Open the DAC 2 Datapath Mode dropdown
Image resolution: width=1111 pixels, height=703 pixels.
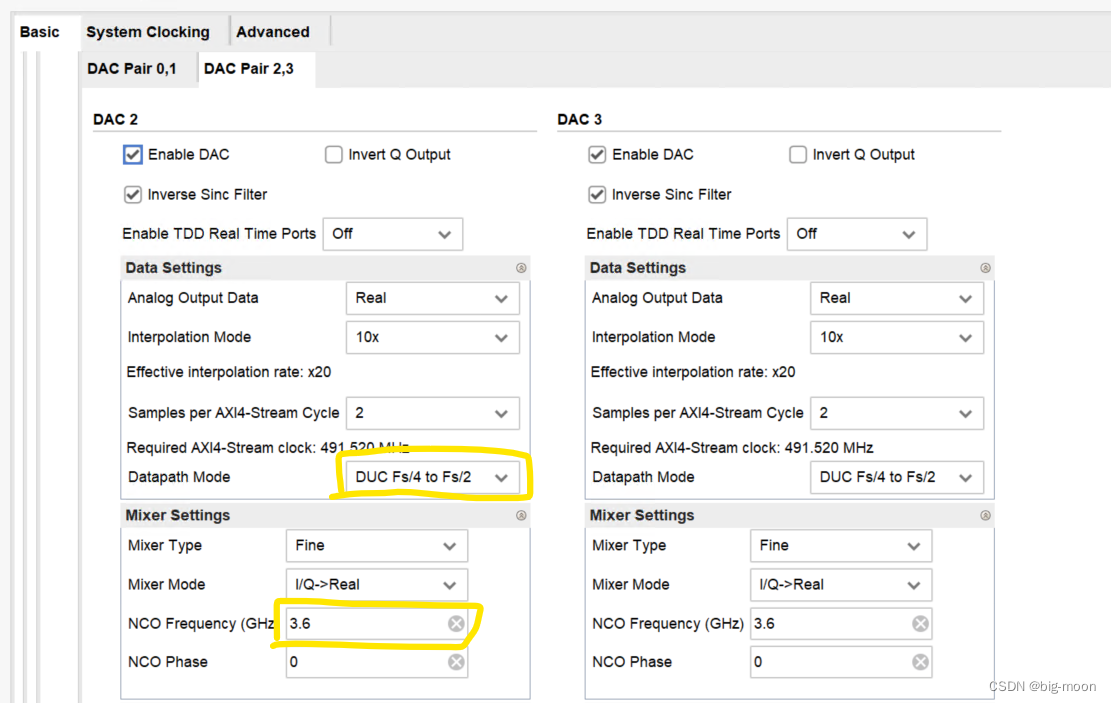coord(432,477)
